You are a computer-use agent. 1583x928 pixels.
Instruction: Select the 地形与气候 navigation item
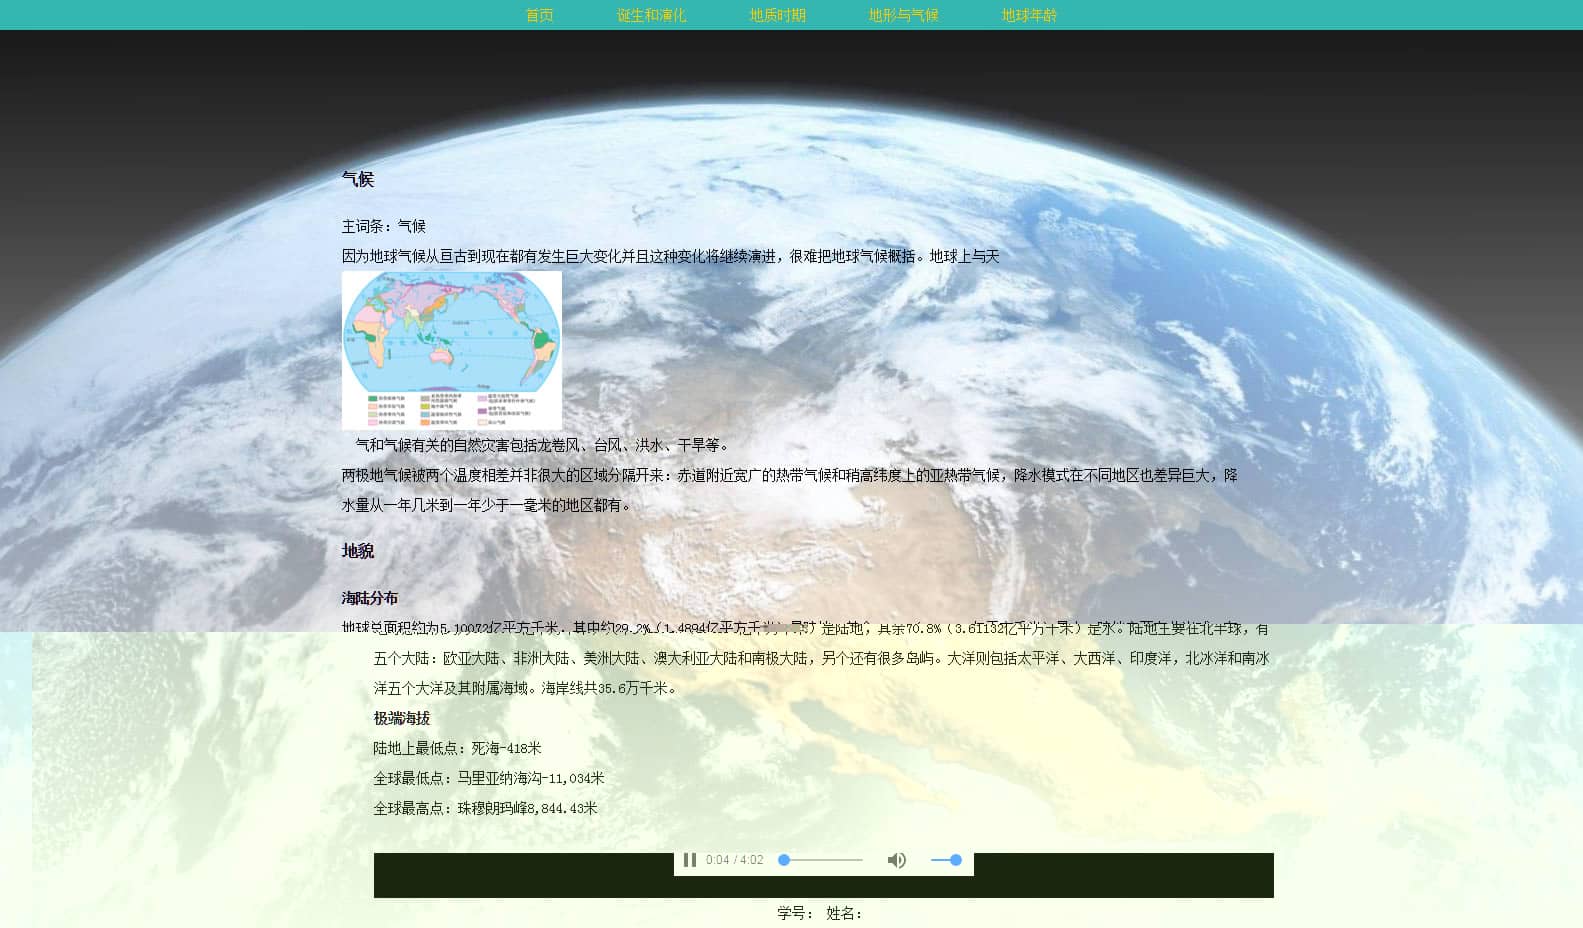coord(903,15)
